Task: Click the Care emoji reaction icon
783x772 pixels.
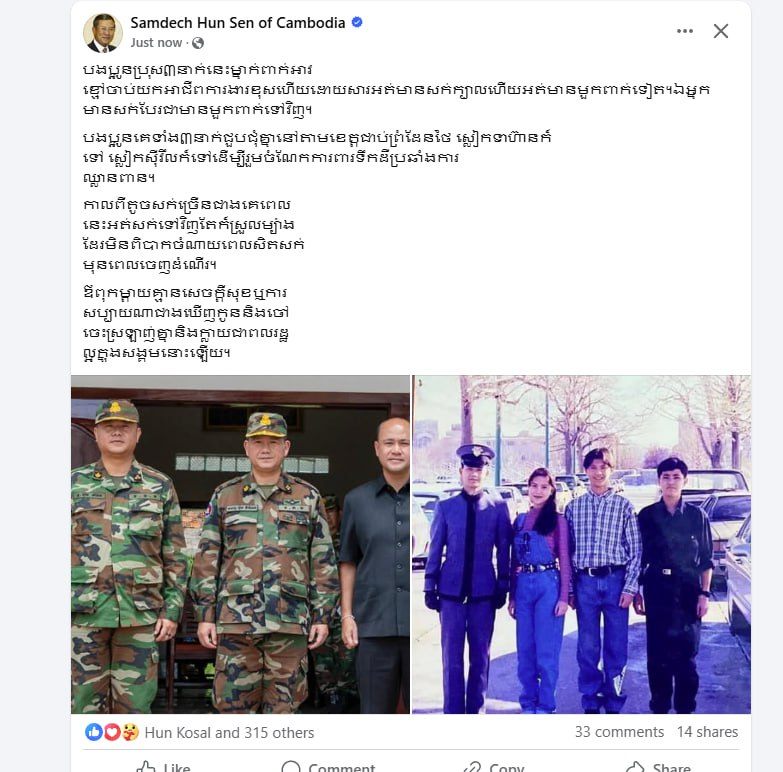Action: pyautogui.click(x=129, y=732)
